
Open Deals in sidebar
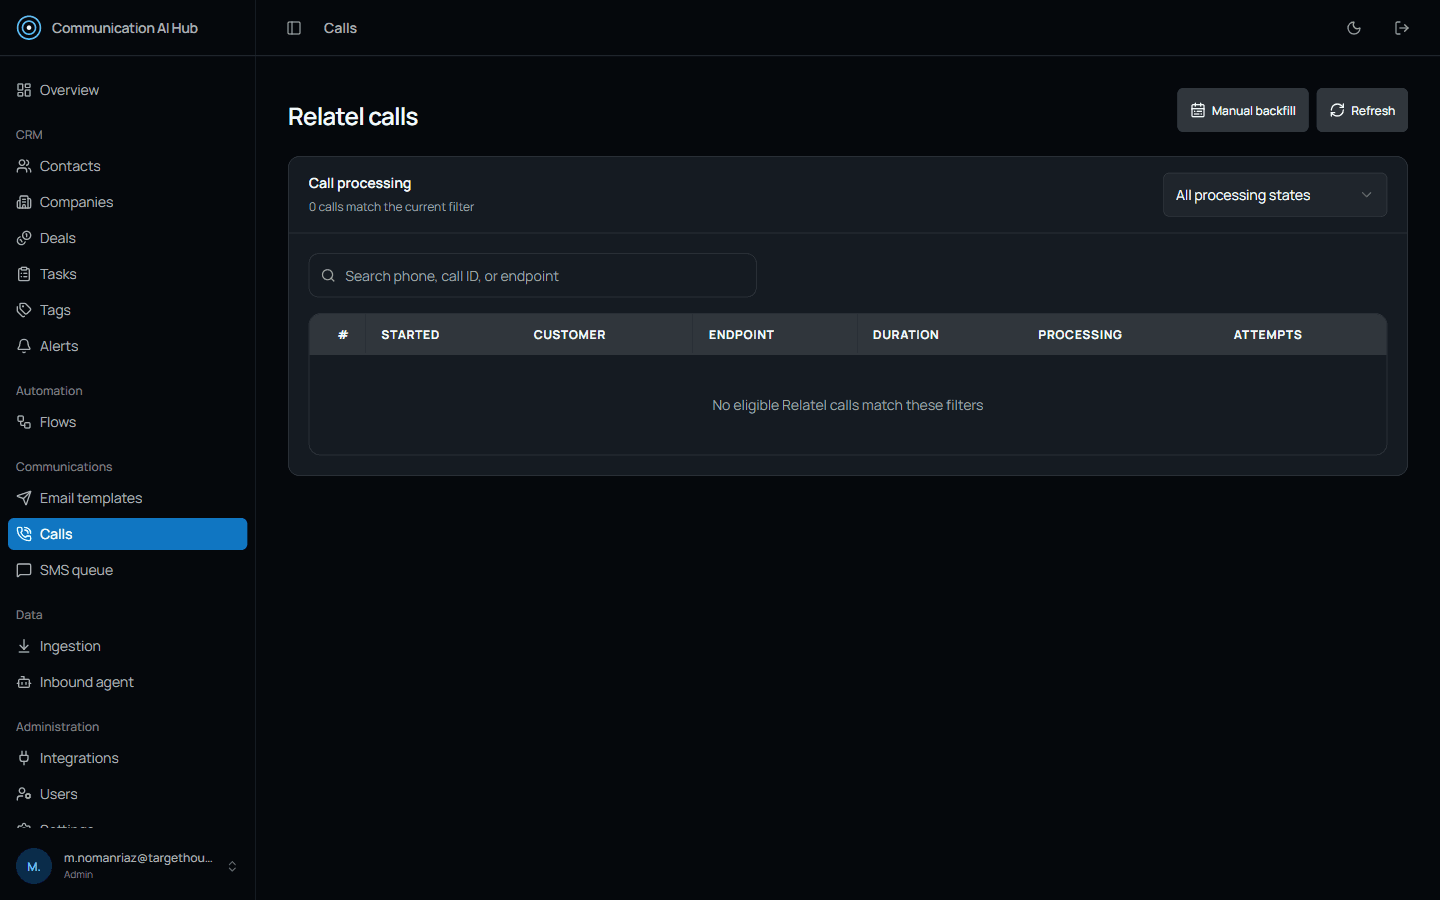pos(127,238)
